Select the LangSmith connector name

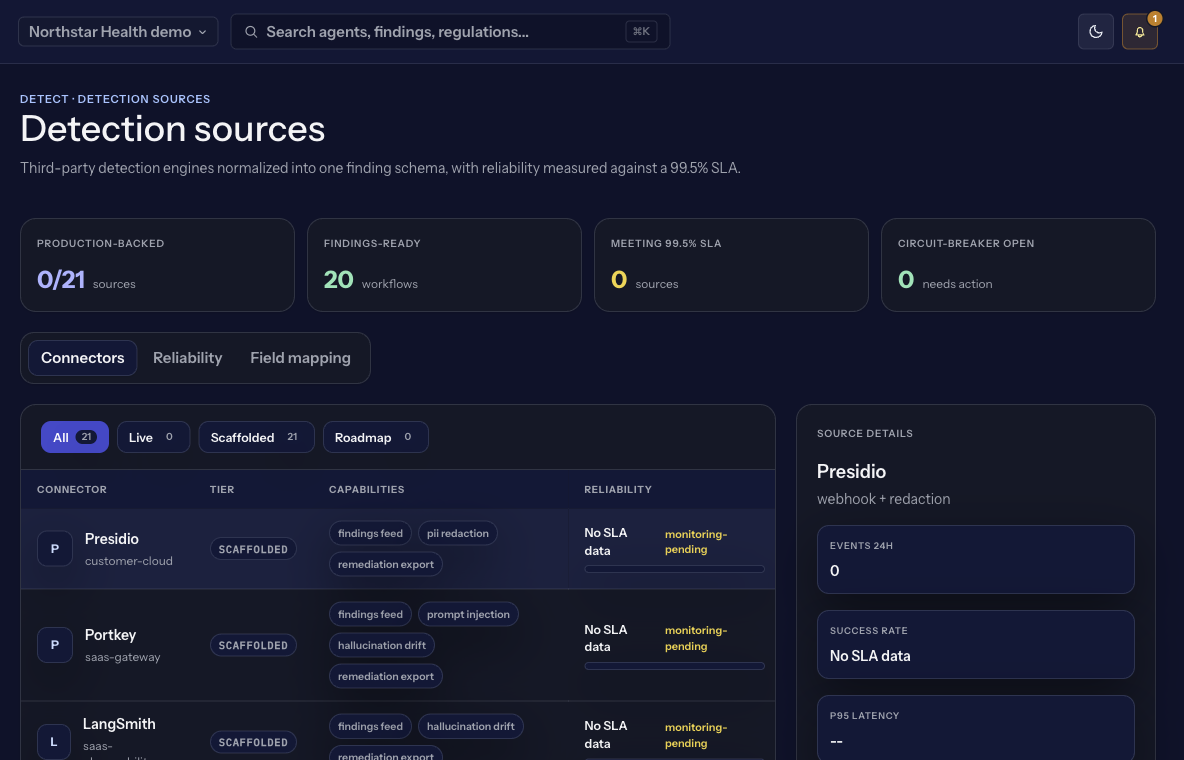pyautogui.click(x=119, y=724)
